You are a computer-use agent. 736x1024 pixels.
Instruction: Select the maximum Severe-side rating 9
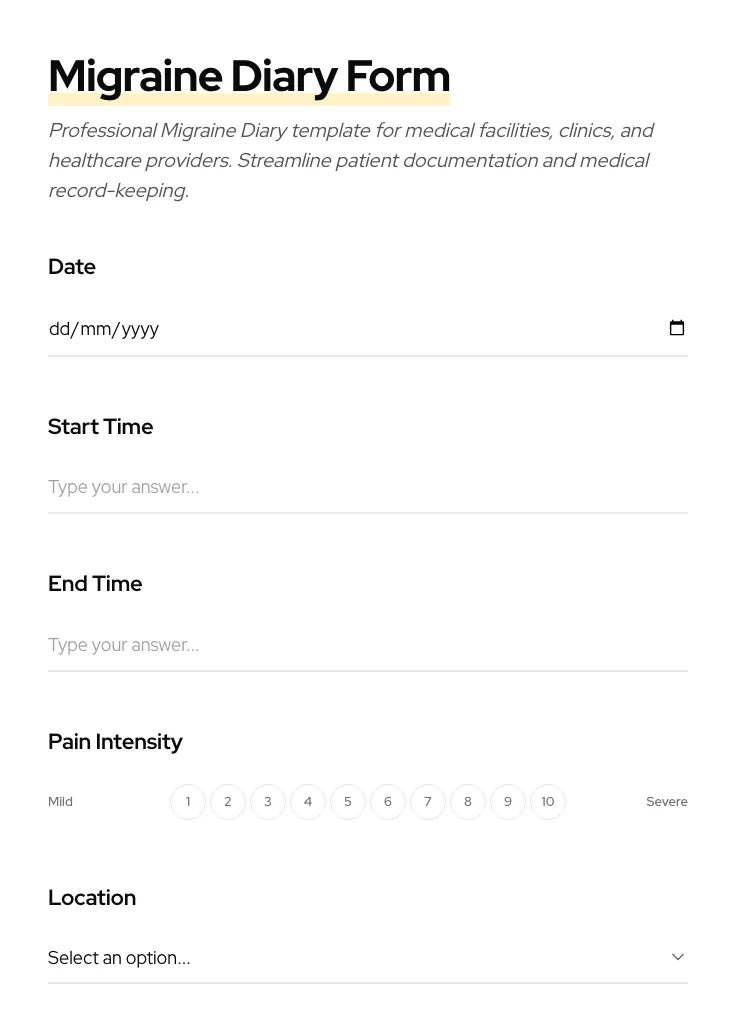[508, 801]
